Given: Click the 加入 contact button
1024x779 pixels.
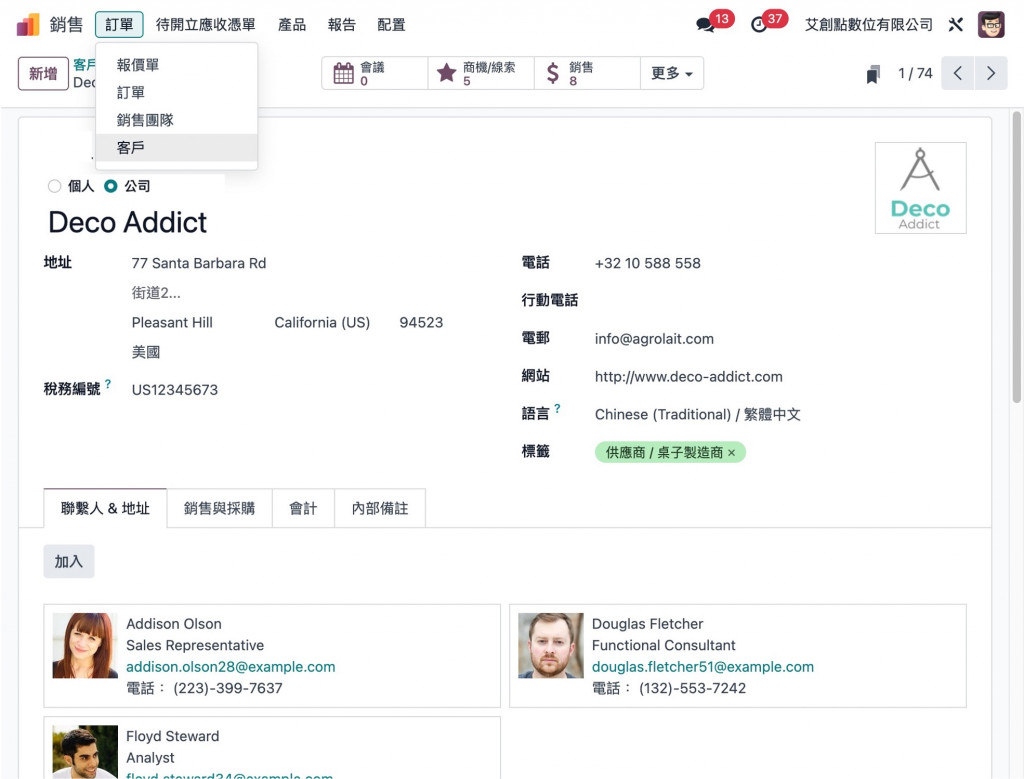Looking at the screenshot, I should (69, 562).
